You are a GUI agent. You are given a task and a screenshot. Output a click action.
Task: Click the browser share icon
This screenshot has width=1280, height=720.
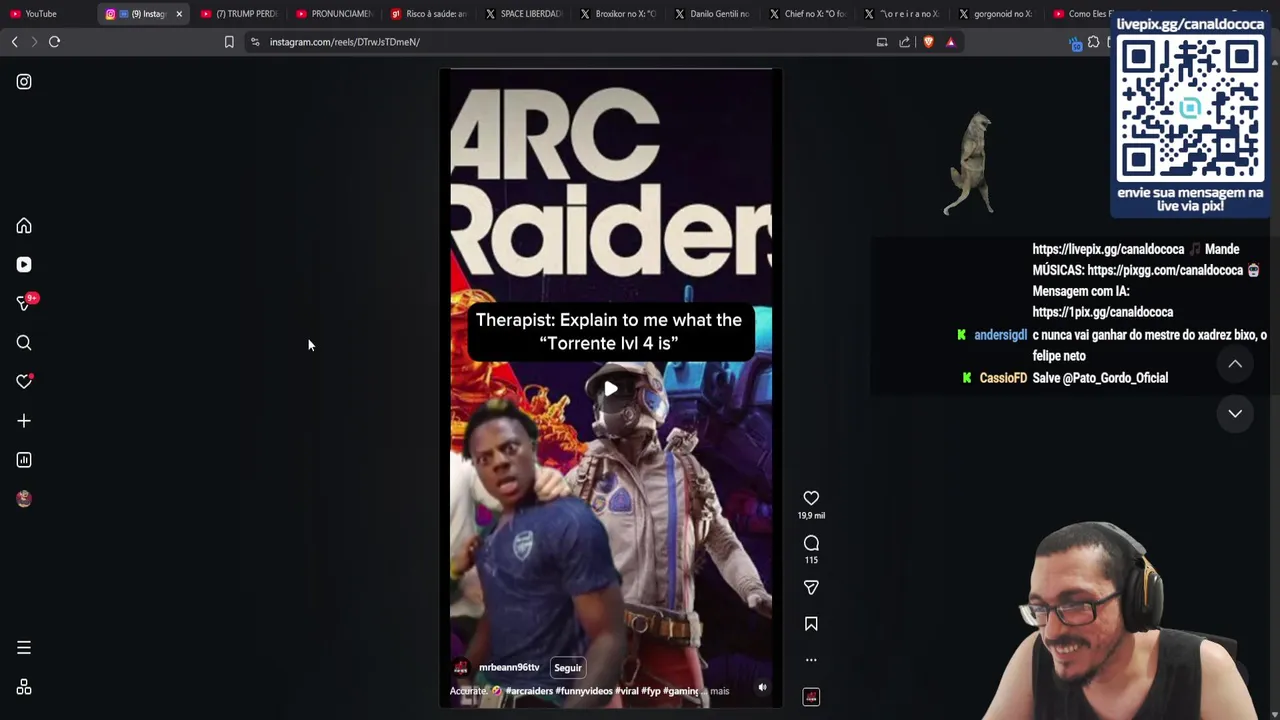905,42
